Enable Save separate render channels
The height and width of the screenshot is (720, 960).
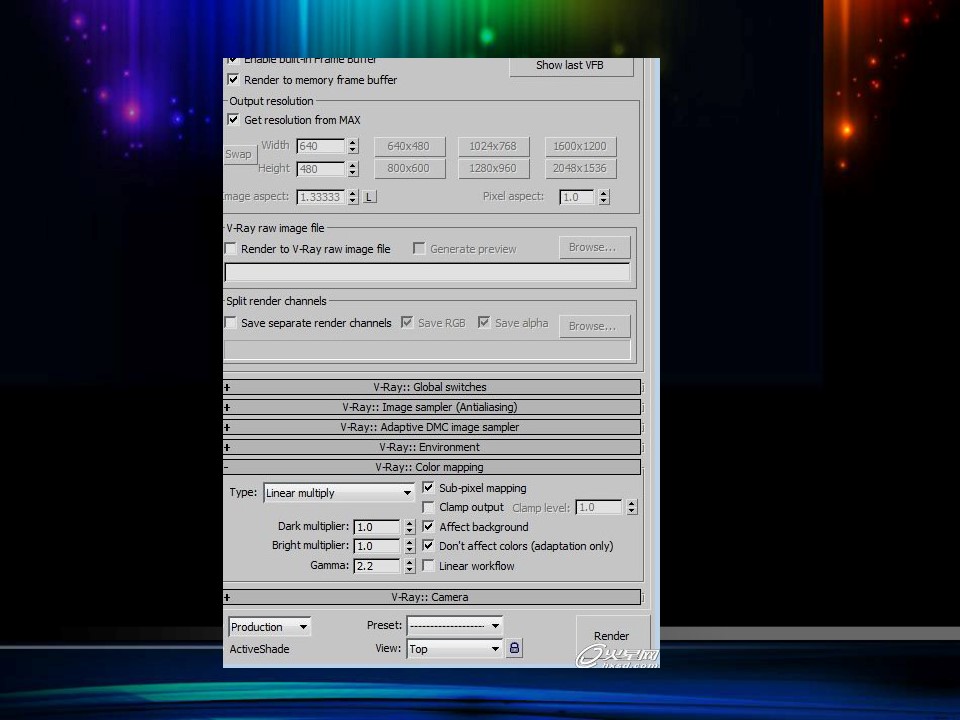click(231, 323)
